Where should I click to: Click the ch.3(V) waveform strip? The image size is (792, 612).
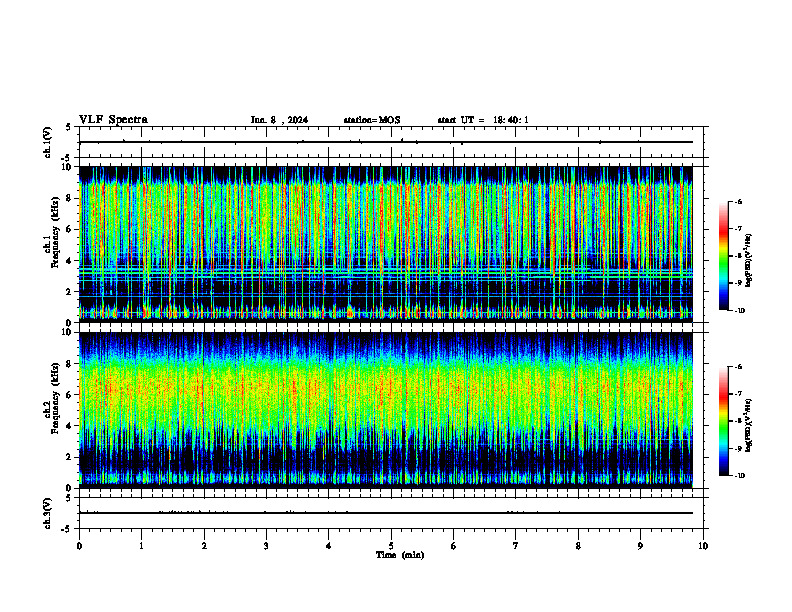click(391, 513)
